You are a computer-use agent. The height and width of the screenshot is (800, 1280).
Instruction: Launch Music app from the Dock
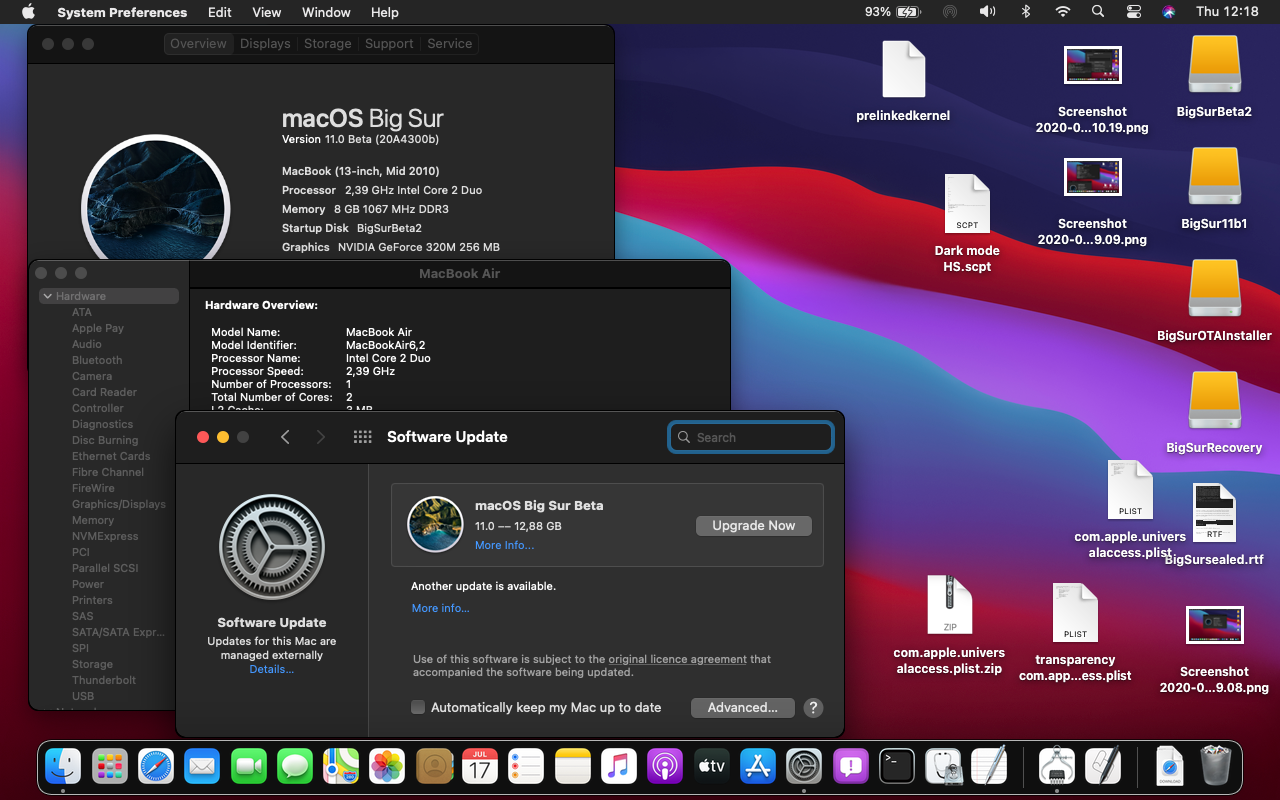(x=619, y=767)
